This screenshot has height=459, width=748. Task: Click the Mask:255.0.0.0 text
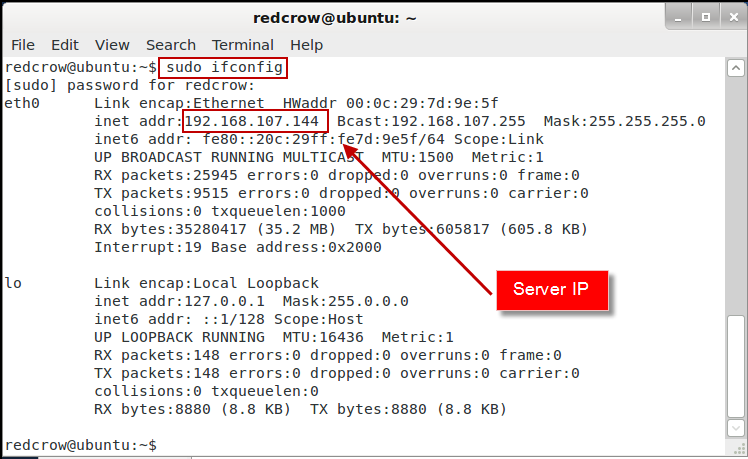point(346,301)
